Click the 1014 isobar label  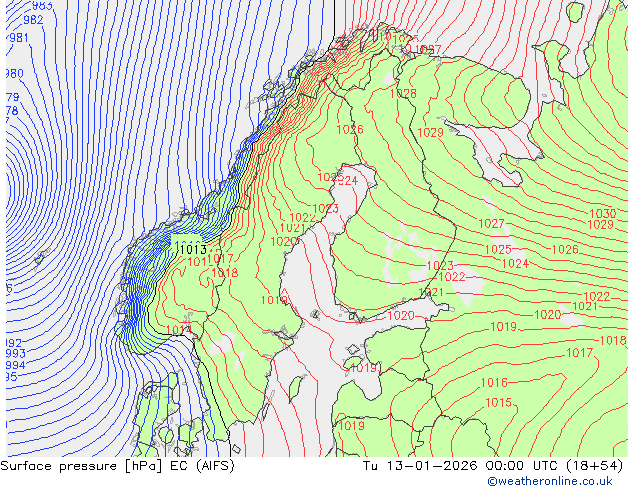click(178, 330)
